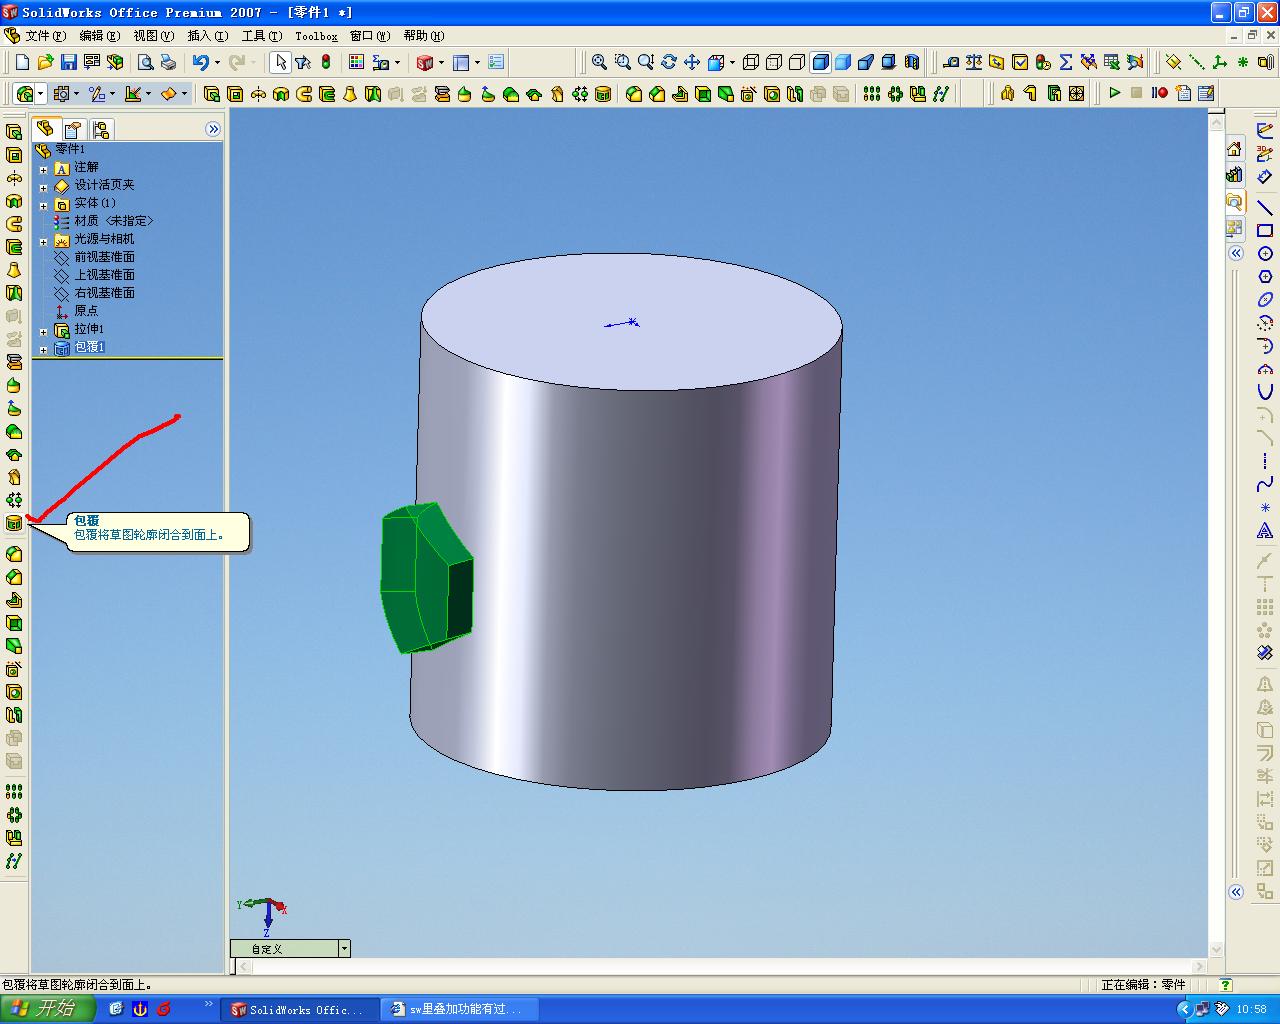Open the Measure tool
This screenshot has height=1024, width=1280.
coord(951,62)
